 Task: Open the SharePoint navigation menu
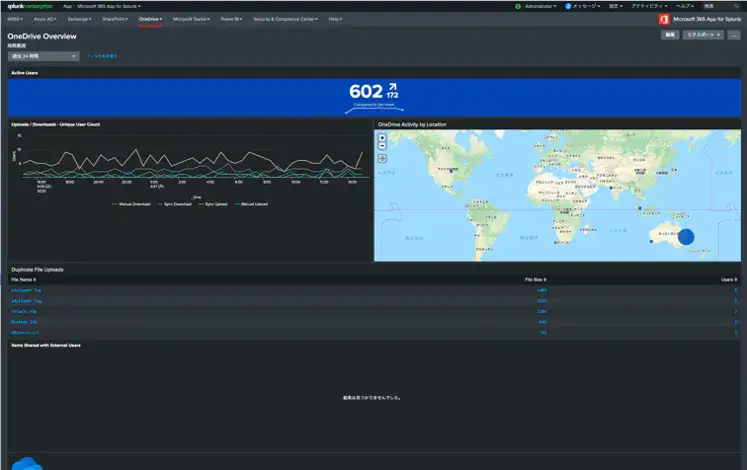pos(115,19)
